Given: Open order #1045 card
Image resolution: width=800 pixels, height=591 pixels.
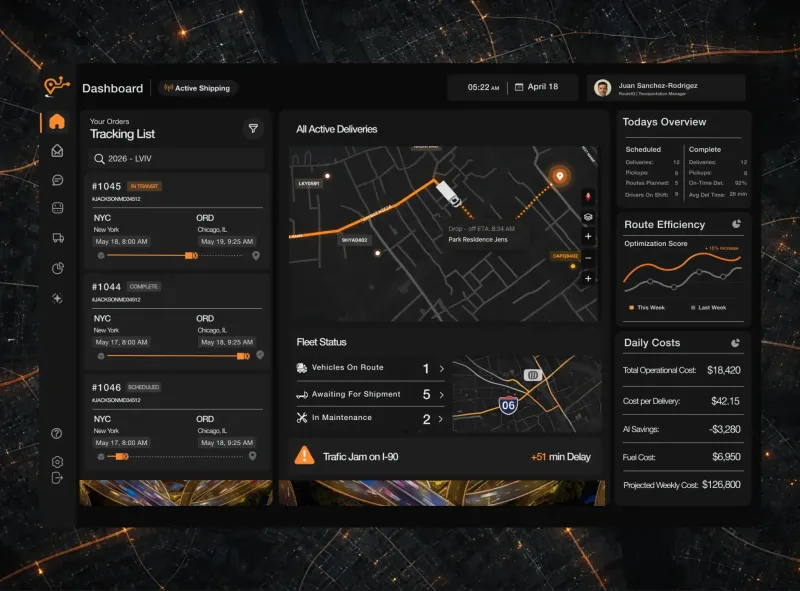Looking at the screenshot, I should (177, 220).
